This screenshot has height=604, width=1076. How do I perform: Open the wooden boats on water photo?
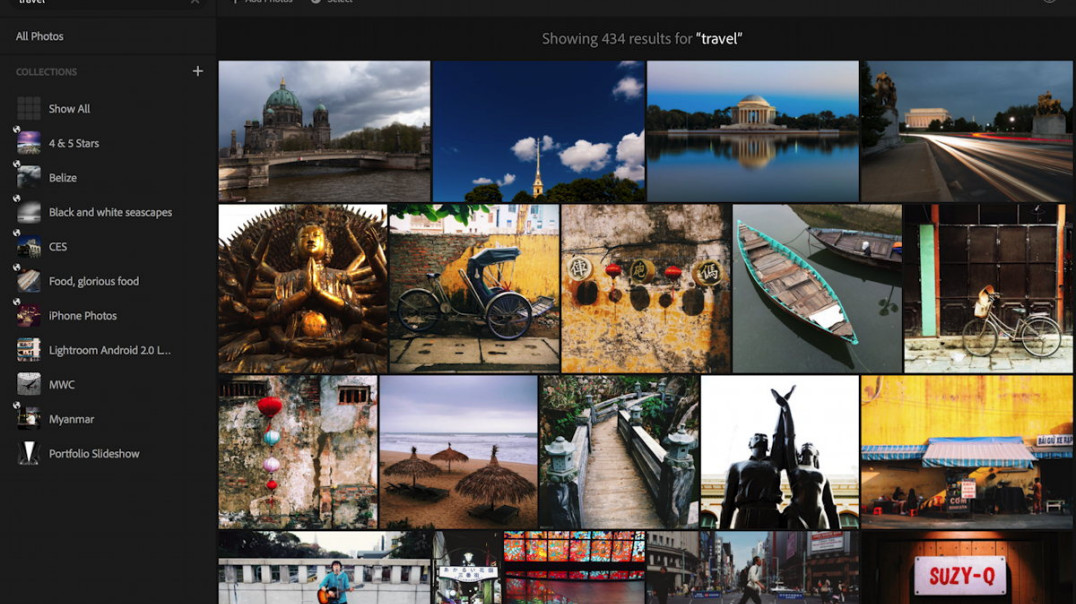pyautogui.click(x=817, y=288)
